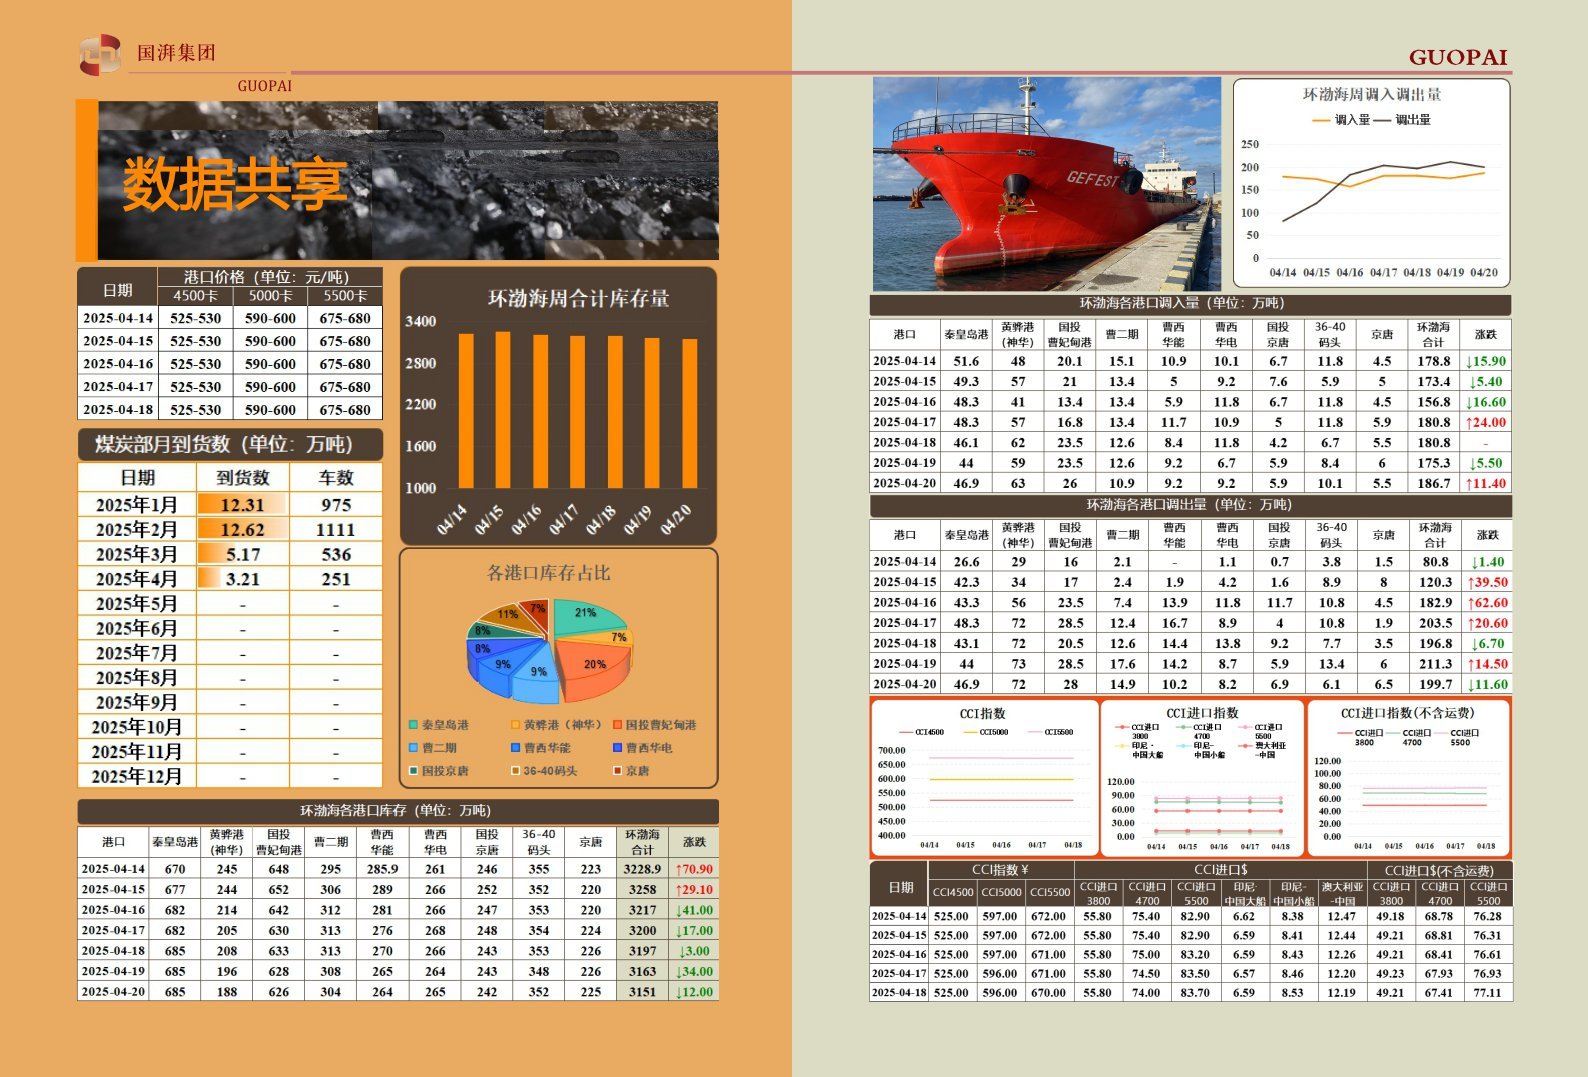Click the 国投曹妃甸港 legend color marker

pyautogui.click(x=618, y=725)
